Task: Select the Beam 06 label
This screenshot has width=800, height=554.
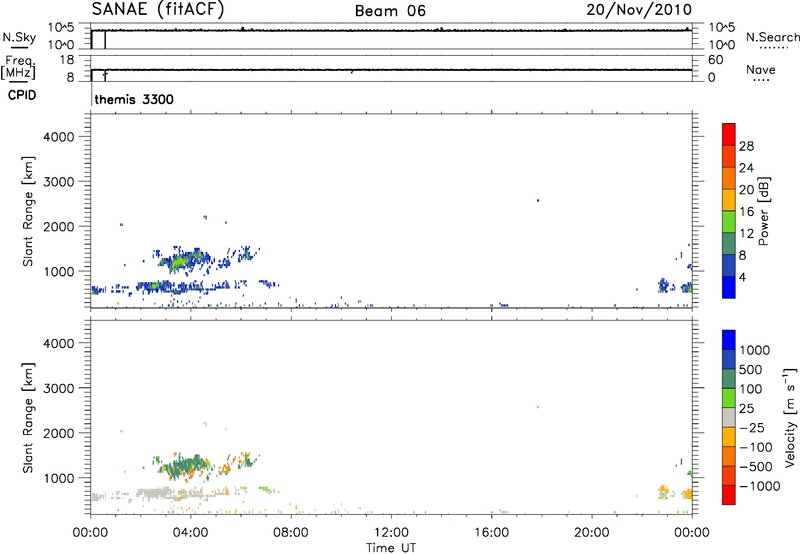Action: (390, 11)
